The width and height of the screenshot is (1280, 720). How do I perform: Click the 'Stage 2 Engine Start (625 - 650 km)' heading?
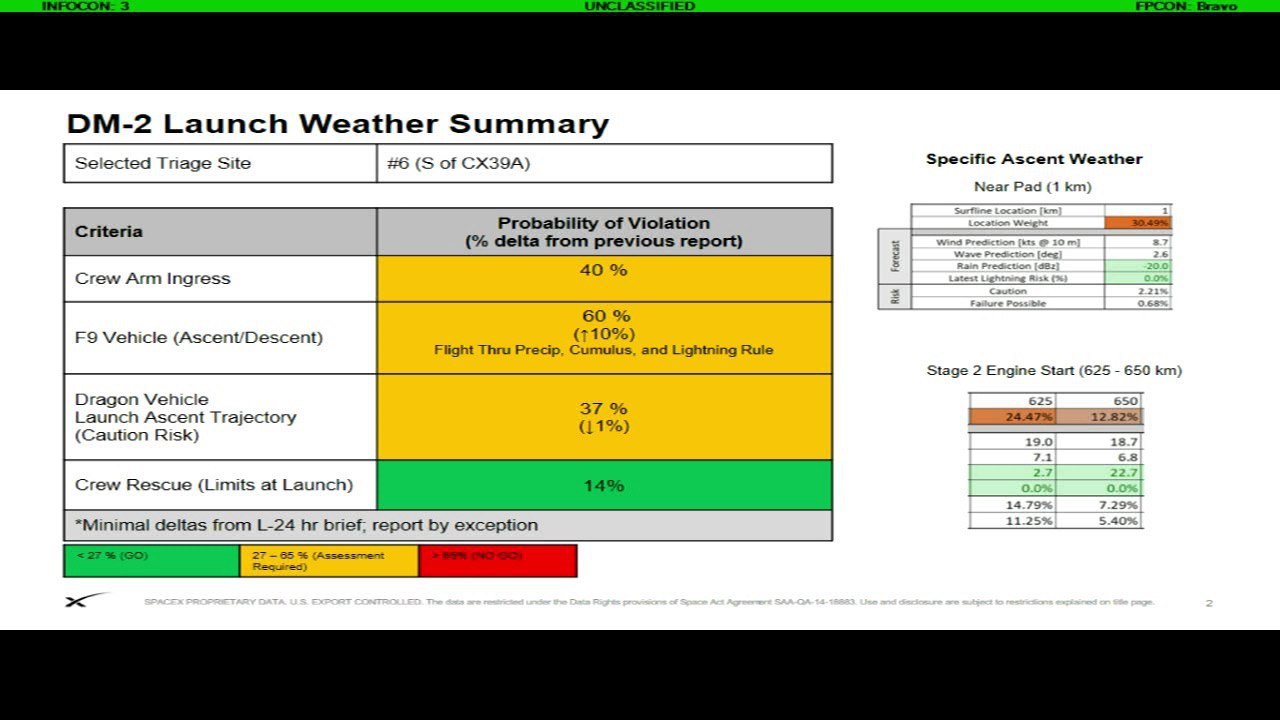(x=1054, y=371)
